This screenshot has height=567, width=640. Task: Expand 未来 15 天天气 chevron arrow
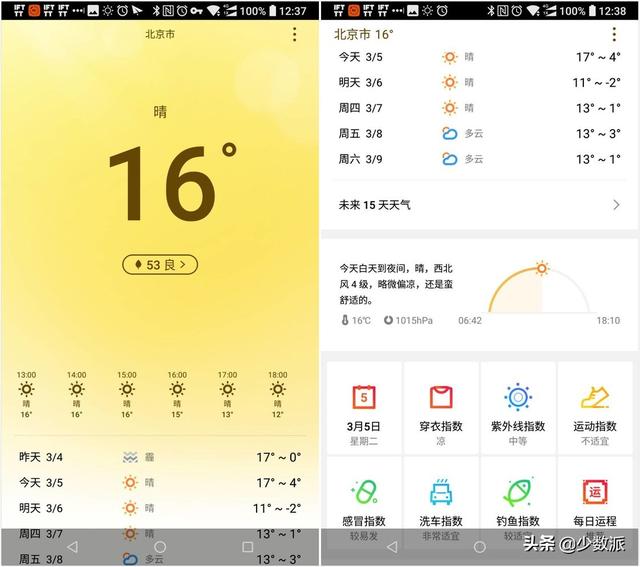pyautogui.click(x=616, y=205)
